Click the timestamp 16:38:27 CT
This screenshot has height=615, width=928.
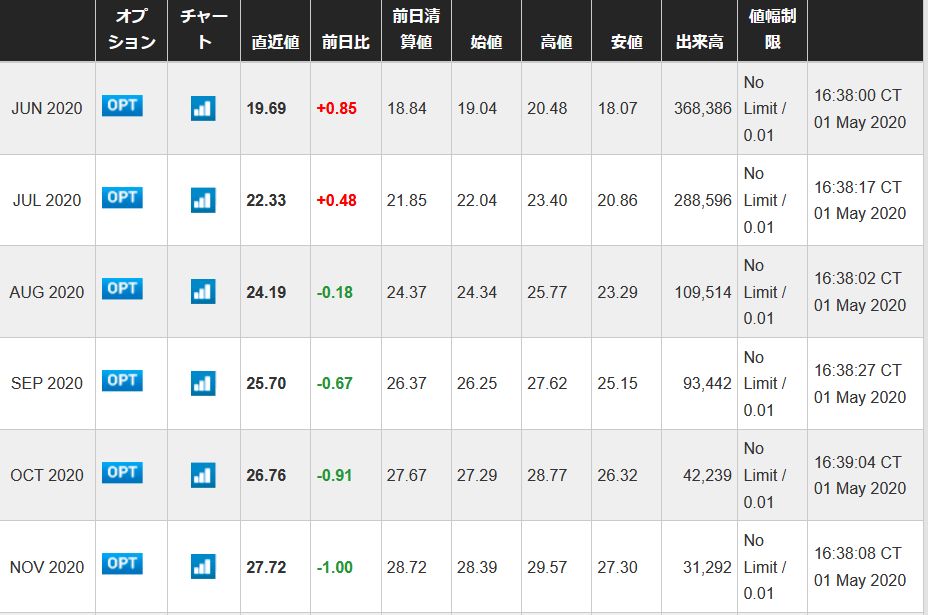click(x=858, y=370)
